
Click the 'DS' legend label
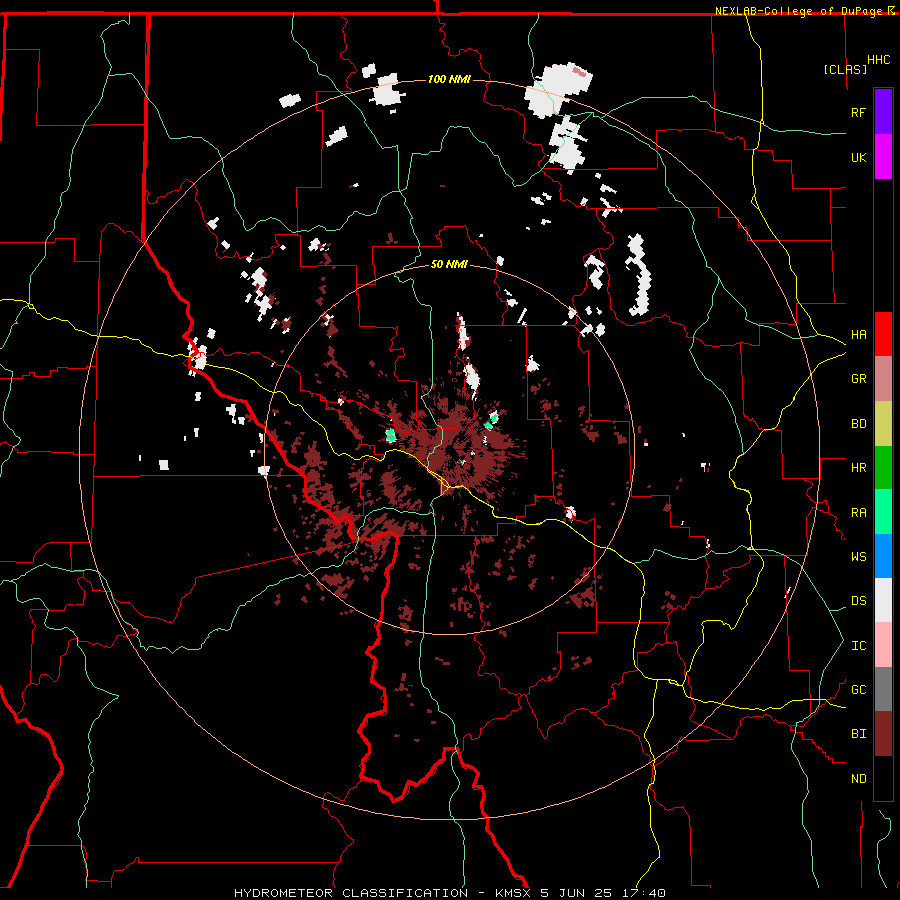tap(858, 601)
